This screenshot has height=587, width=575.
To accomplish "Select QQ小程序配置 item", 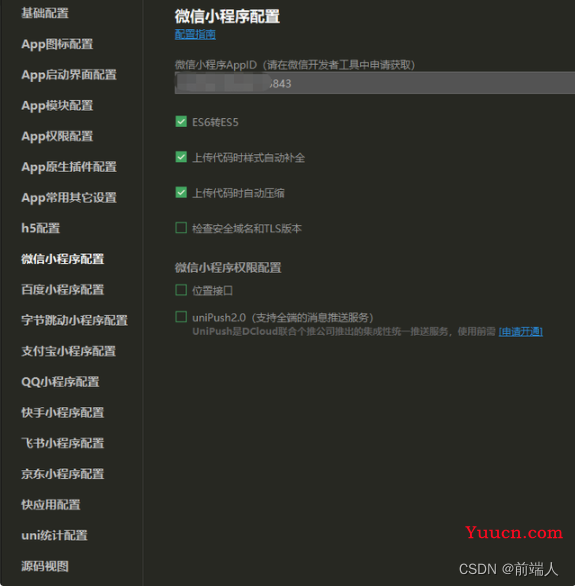I will pos(60,382).
